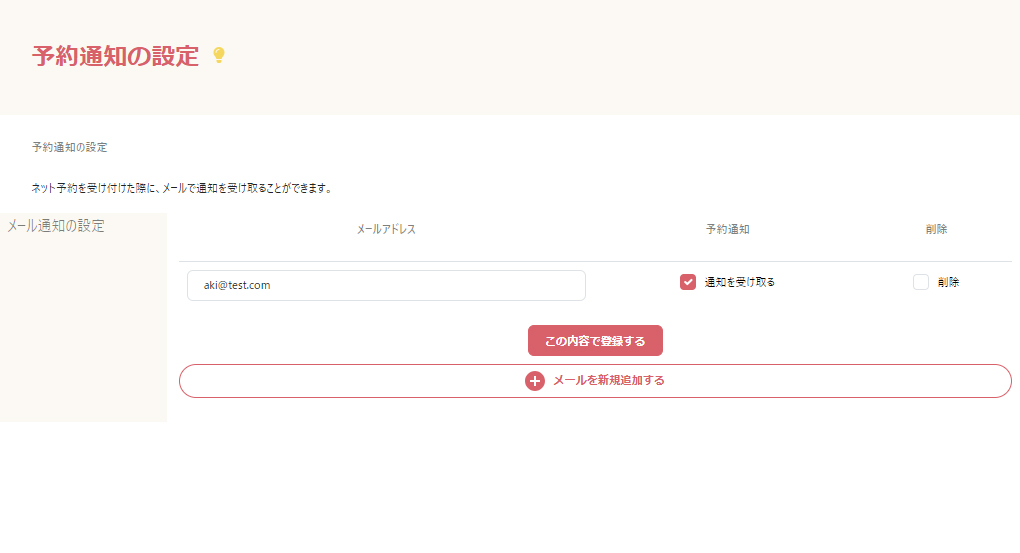Screen dimensions: 1020x553
Task: Click the 通知を受け取る label text
Action: point(740,282)
